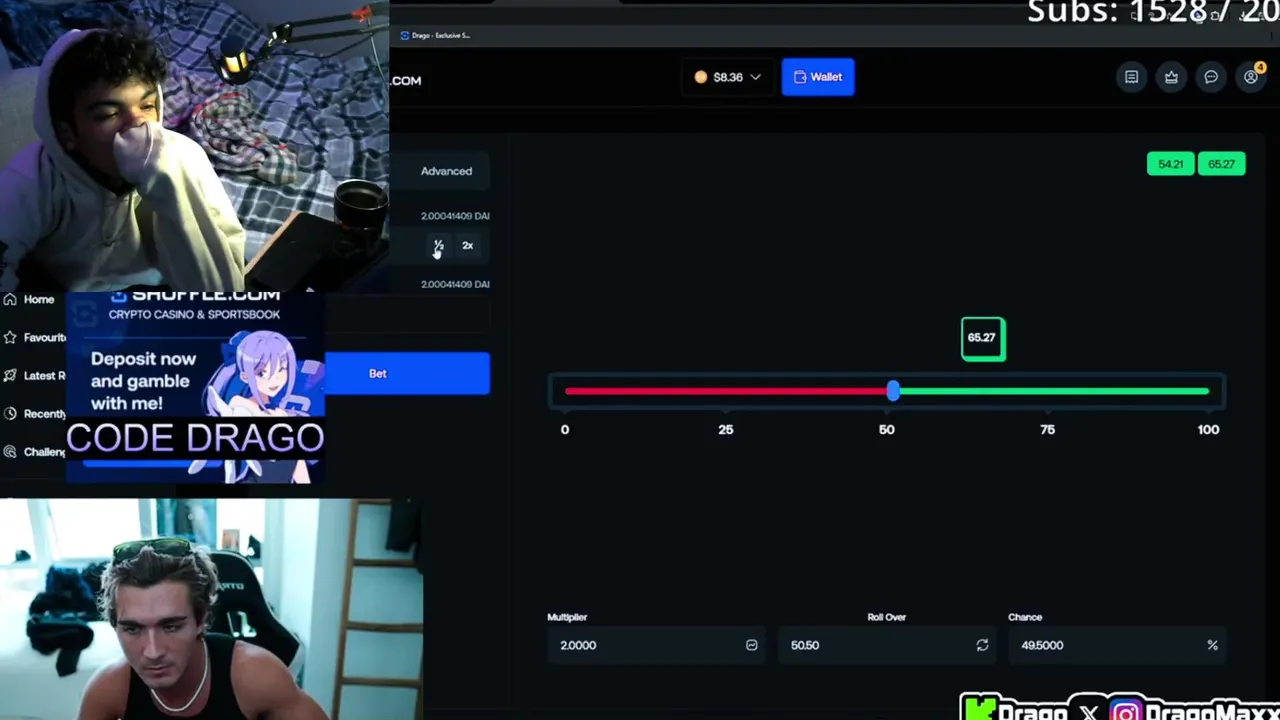1280x720 pixels.
Task: Click the Shuffle.com deposit promo banner
Action: click(195, 388)
